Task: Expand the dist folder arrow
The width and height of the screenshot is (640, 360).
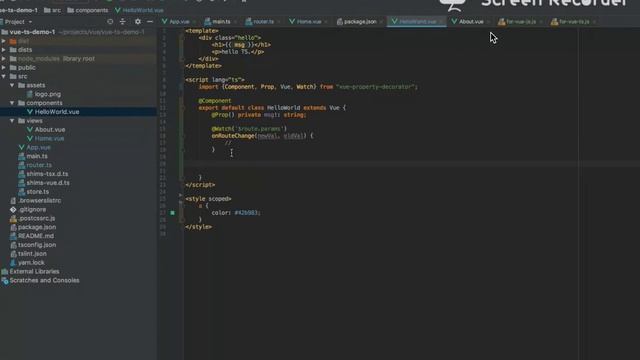Action: (x=4, y=41)
